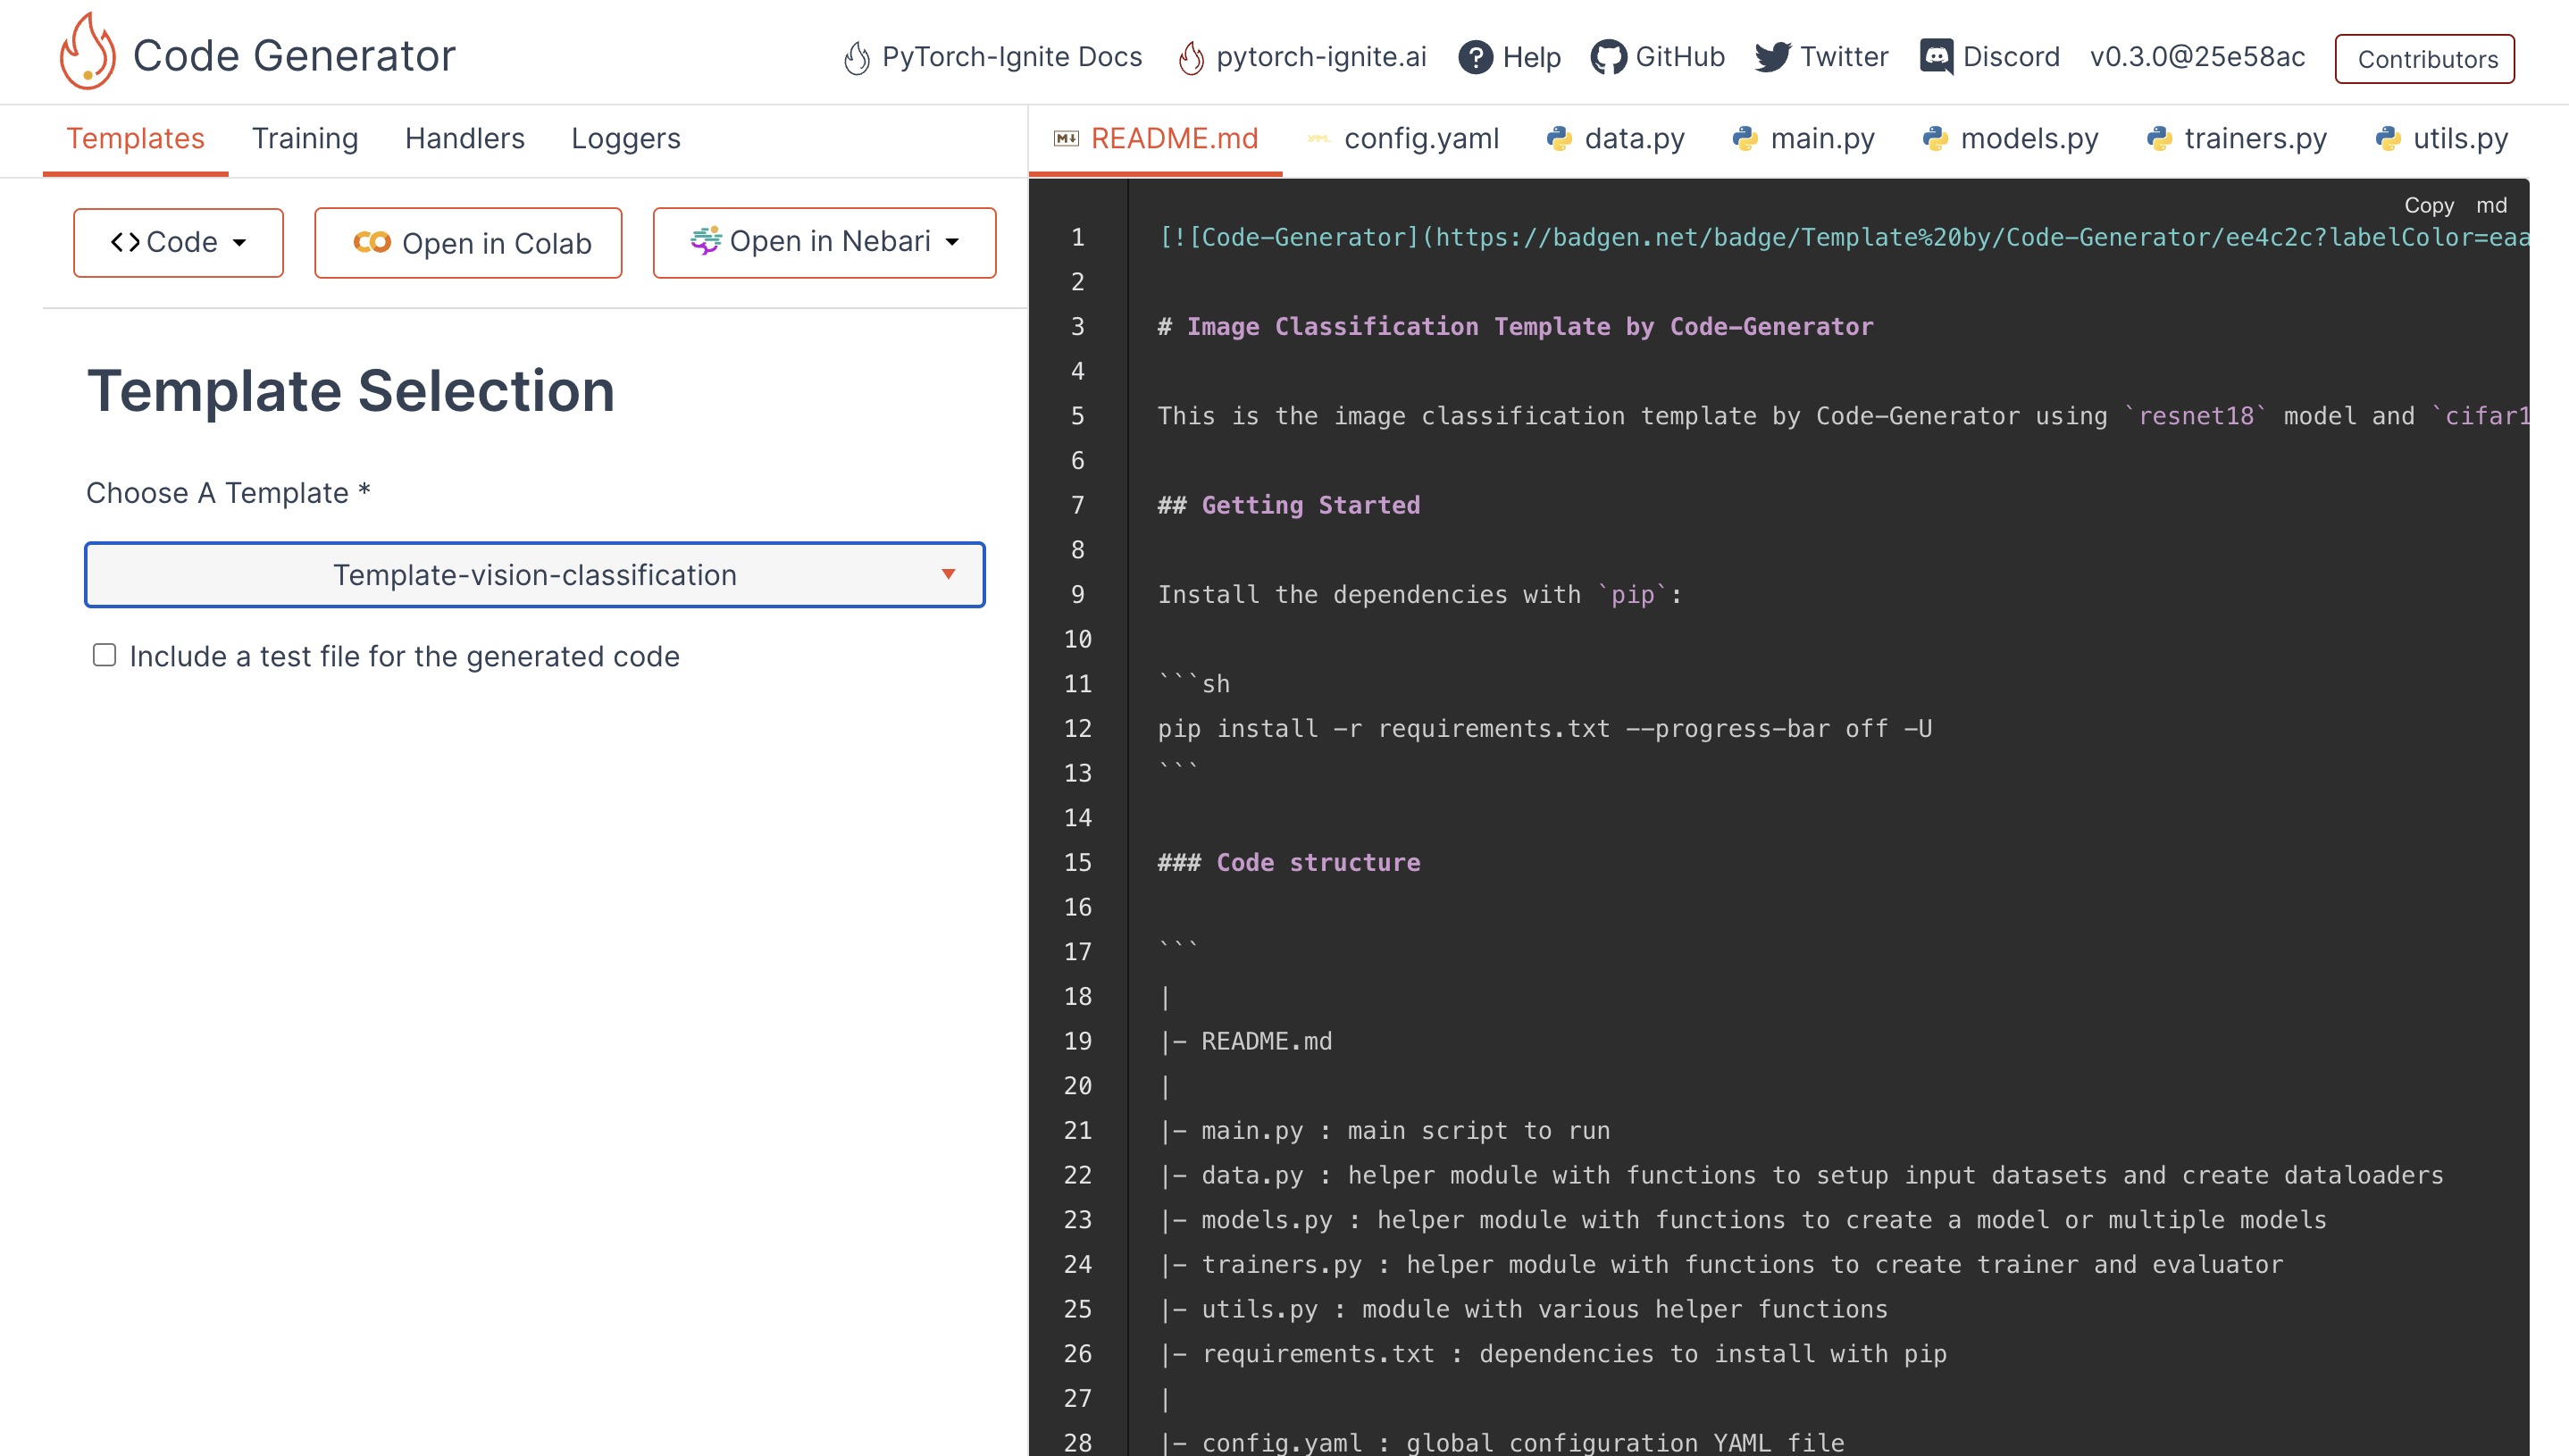Viewport: 2569px width, 1456px height.
Task: Expand the Code button dropdown arrow
Action: pyautogui.click(x=240, y=243)
